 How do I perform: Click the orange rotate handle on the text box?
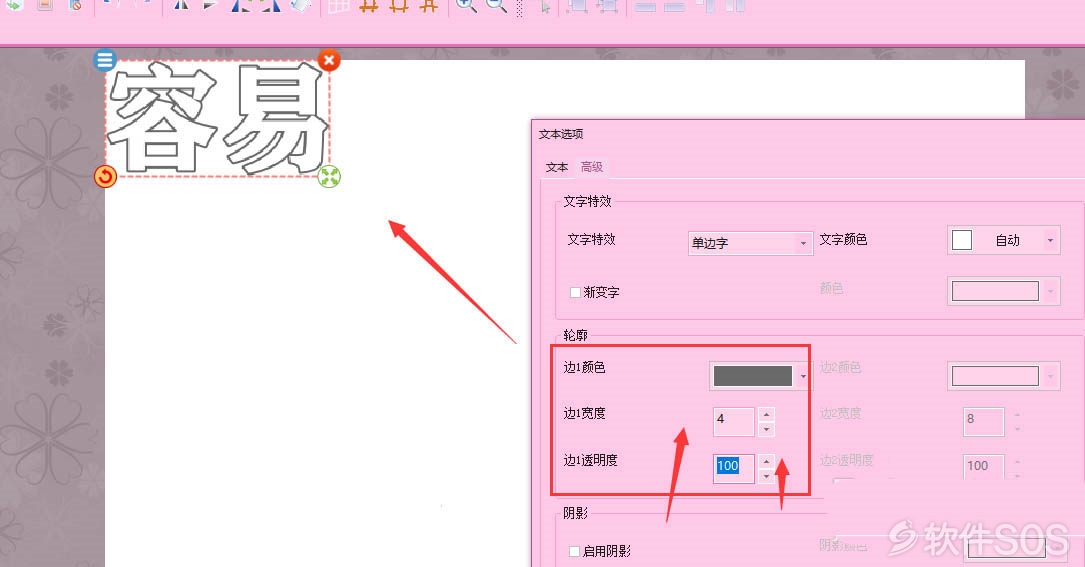pos(105,177)
